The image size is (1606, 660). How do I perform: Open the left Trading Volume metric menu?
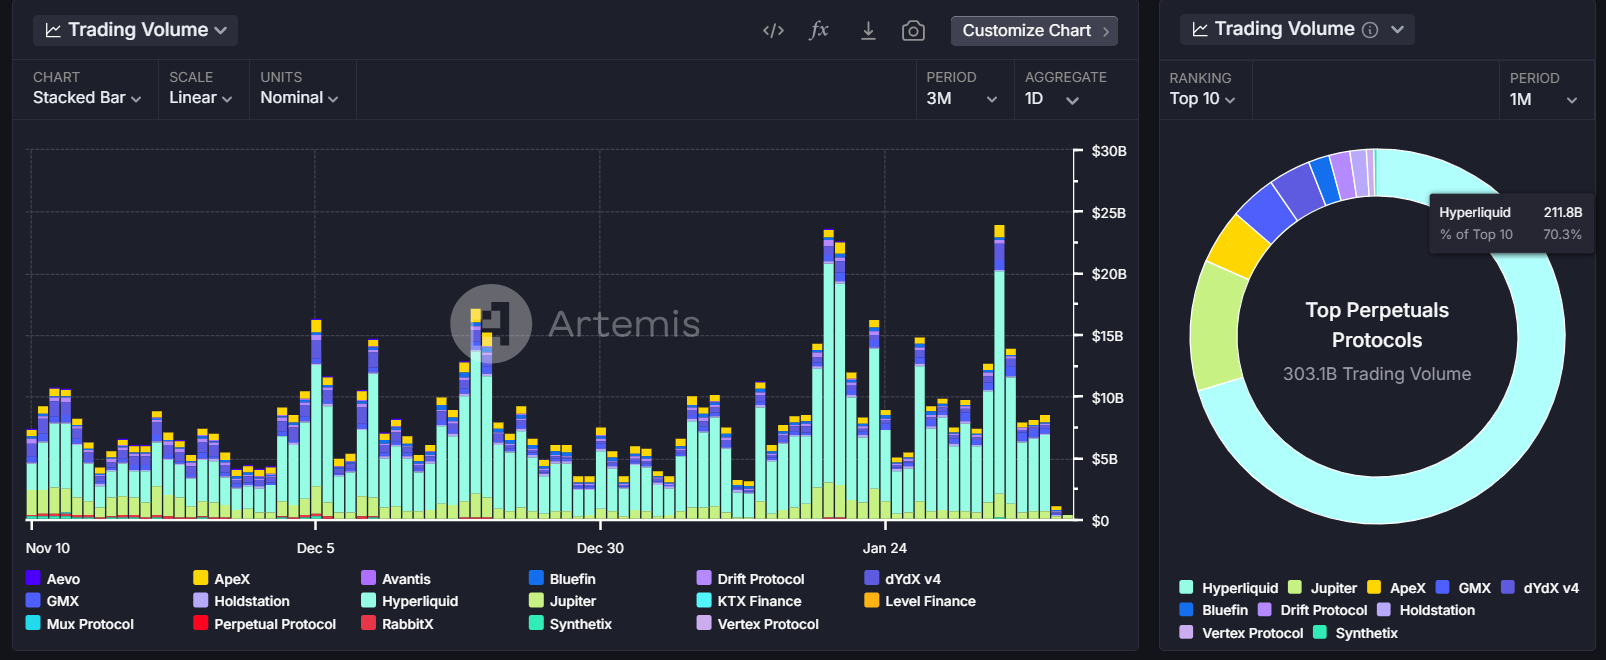(136, 30)
